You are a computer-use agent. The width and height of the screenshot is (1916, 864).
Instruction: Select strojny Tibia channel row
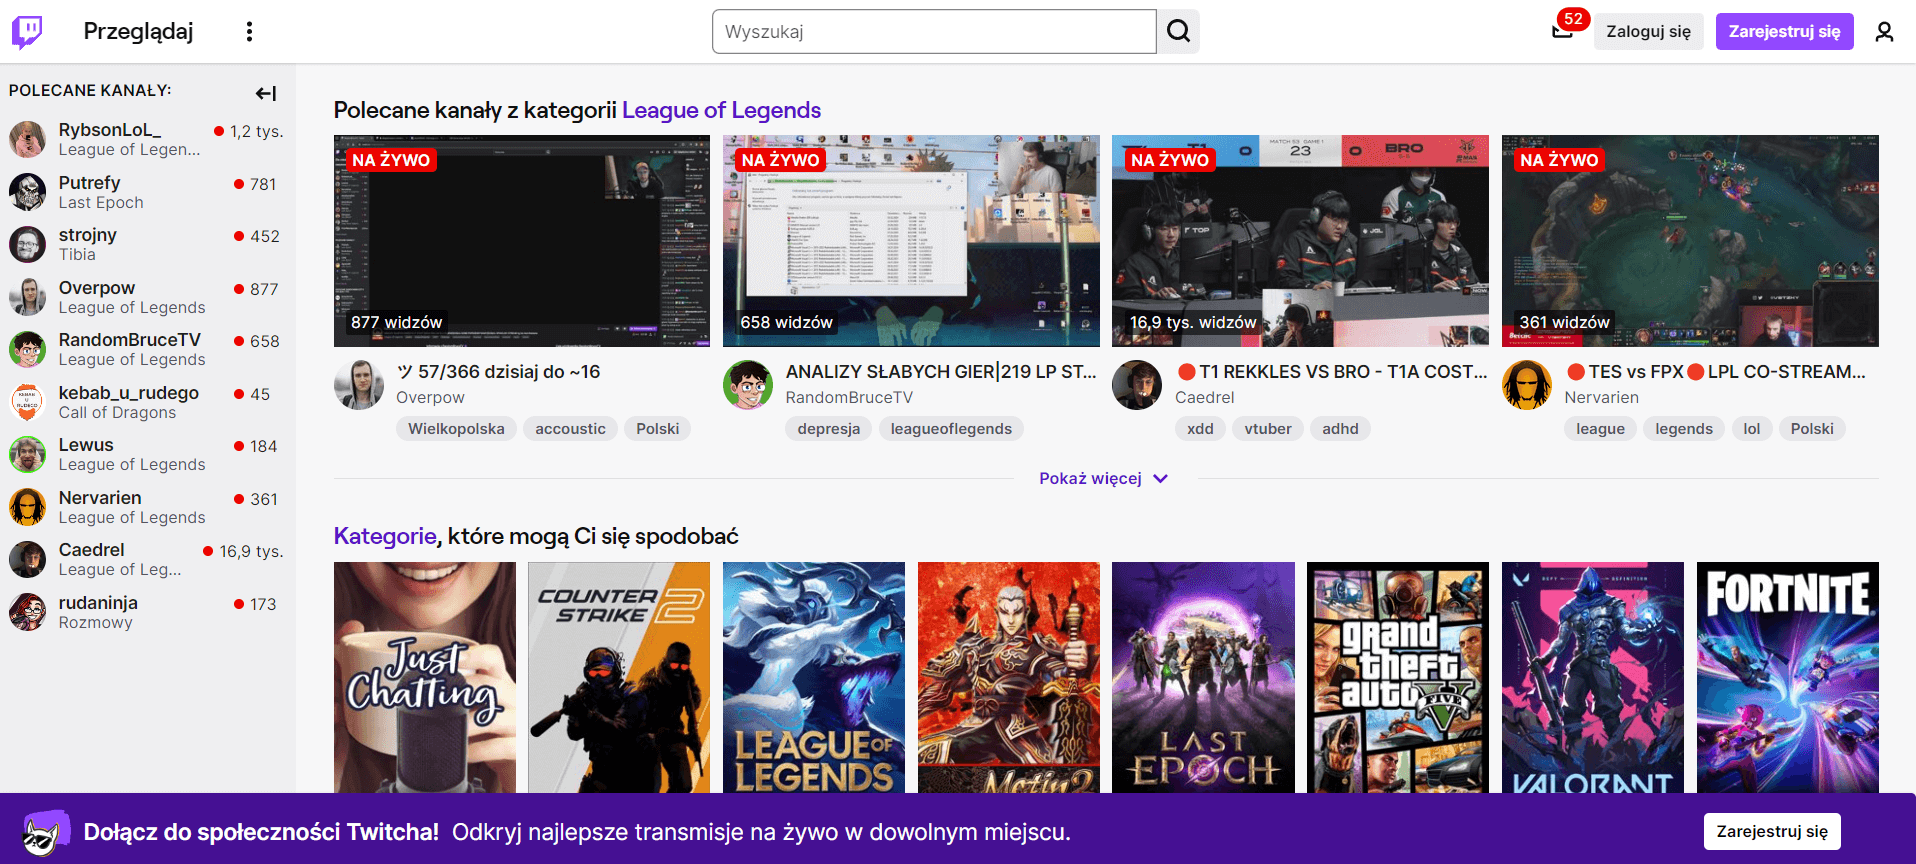tap(147, 244)
